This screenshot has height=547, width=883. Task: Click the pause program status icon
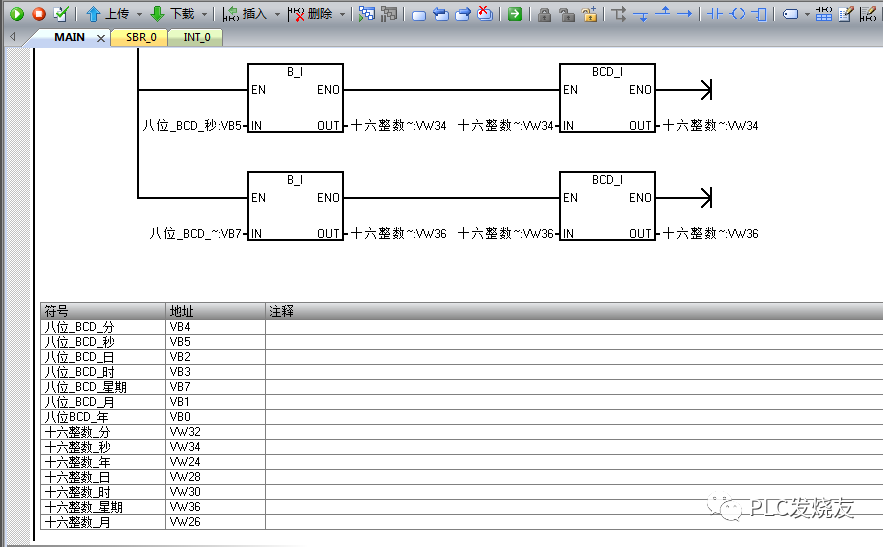(x=389, y=14)
